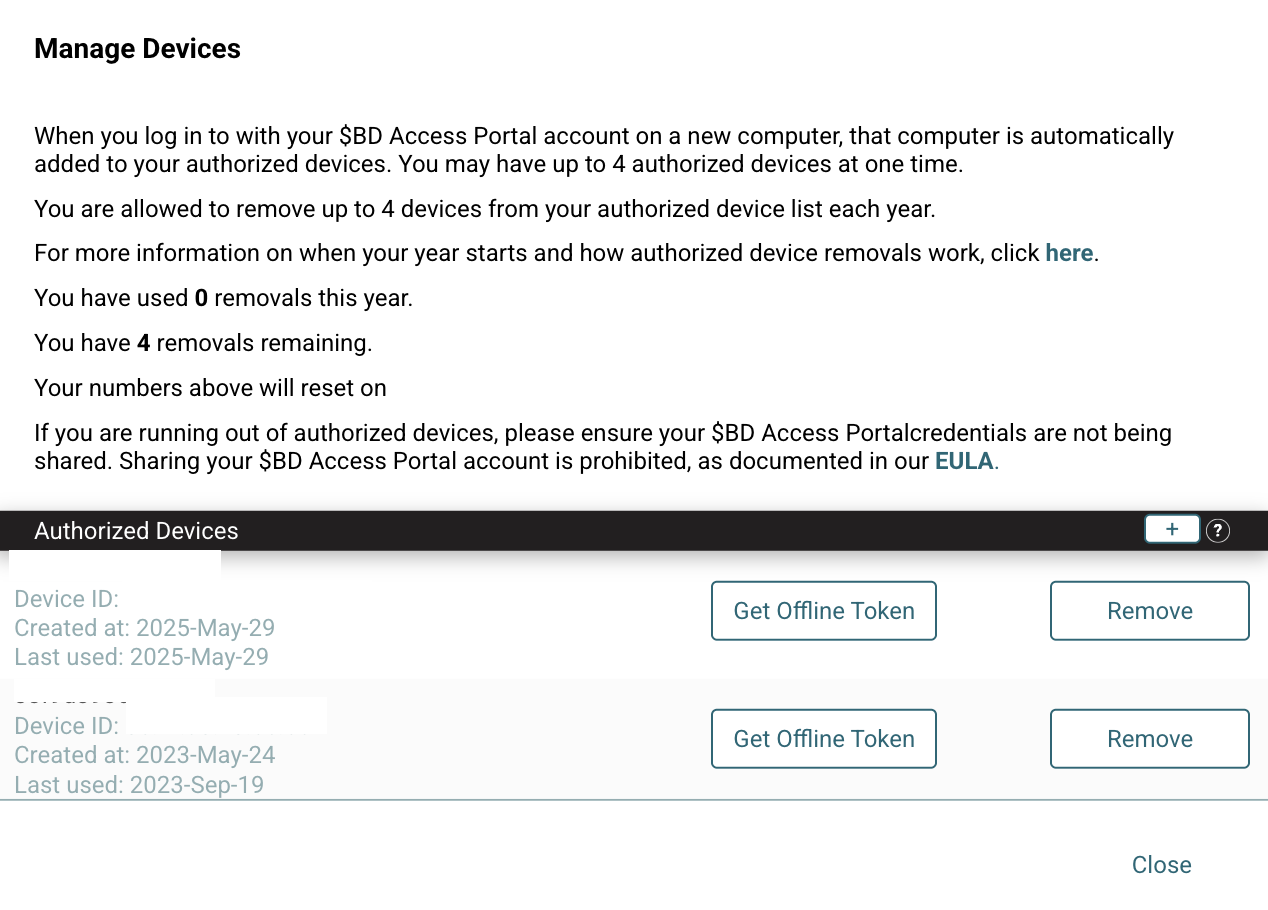Open the "here" link about device removals
Screen dimensions: 1268x910
coord(1068,253)
